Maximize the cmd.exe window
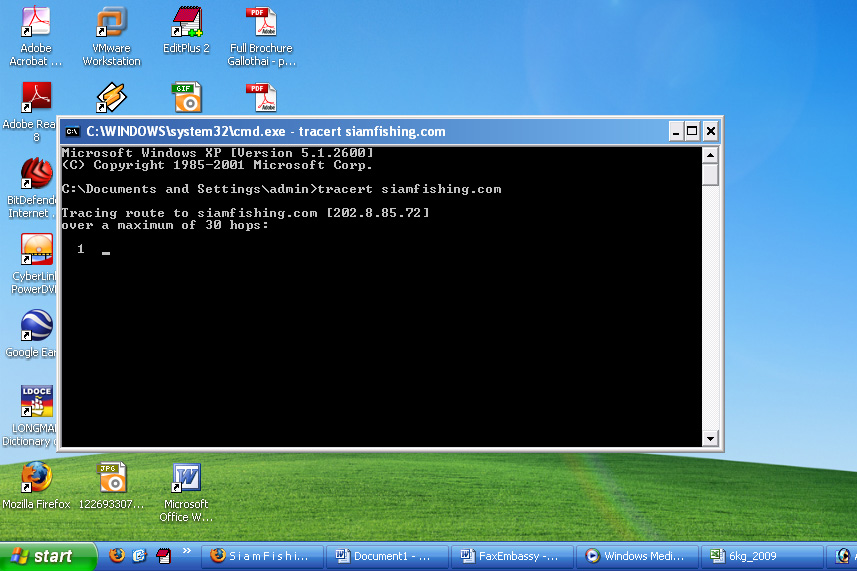 [692, 131]
